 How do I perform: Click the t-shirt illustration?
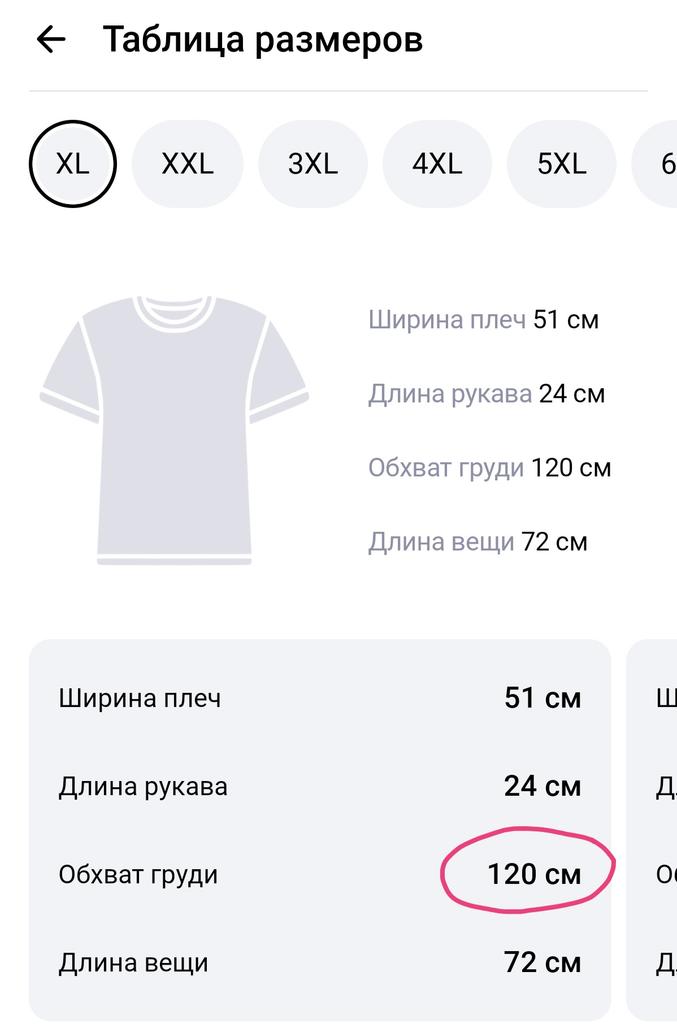pos(174,430)
